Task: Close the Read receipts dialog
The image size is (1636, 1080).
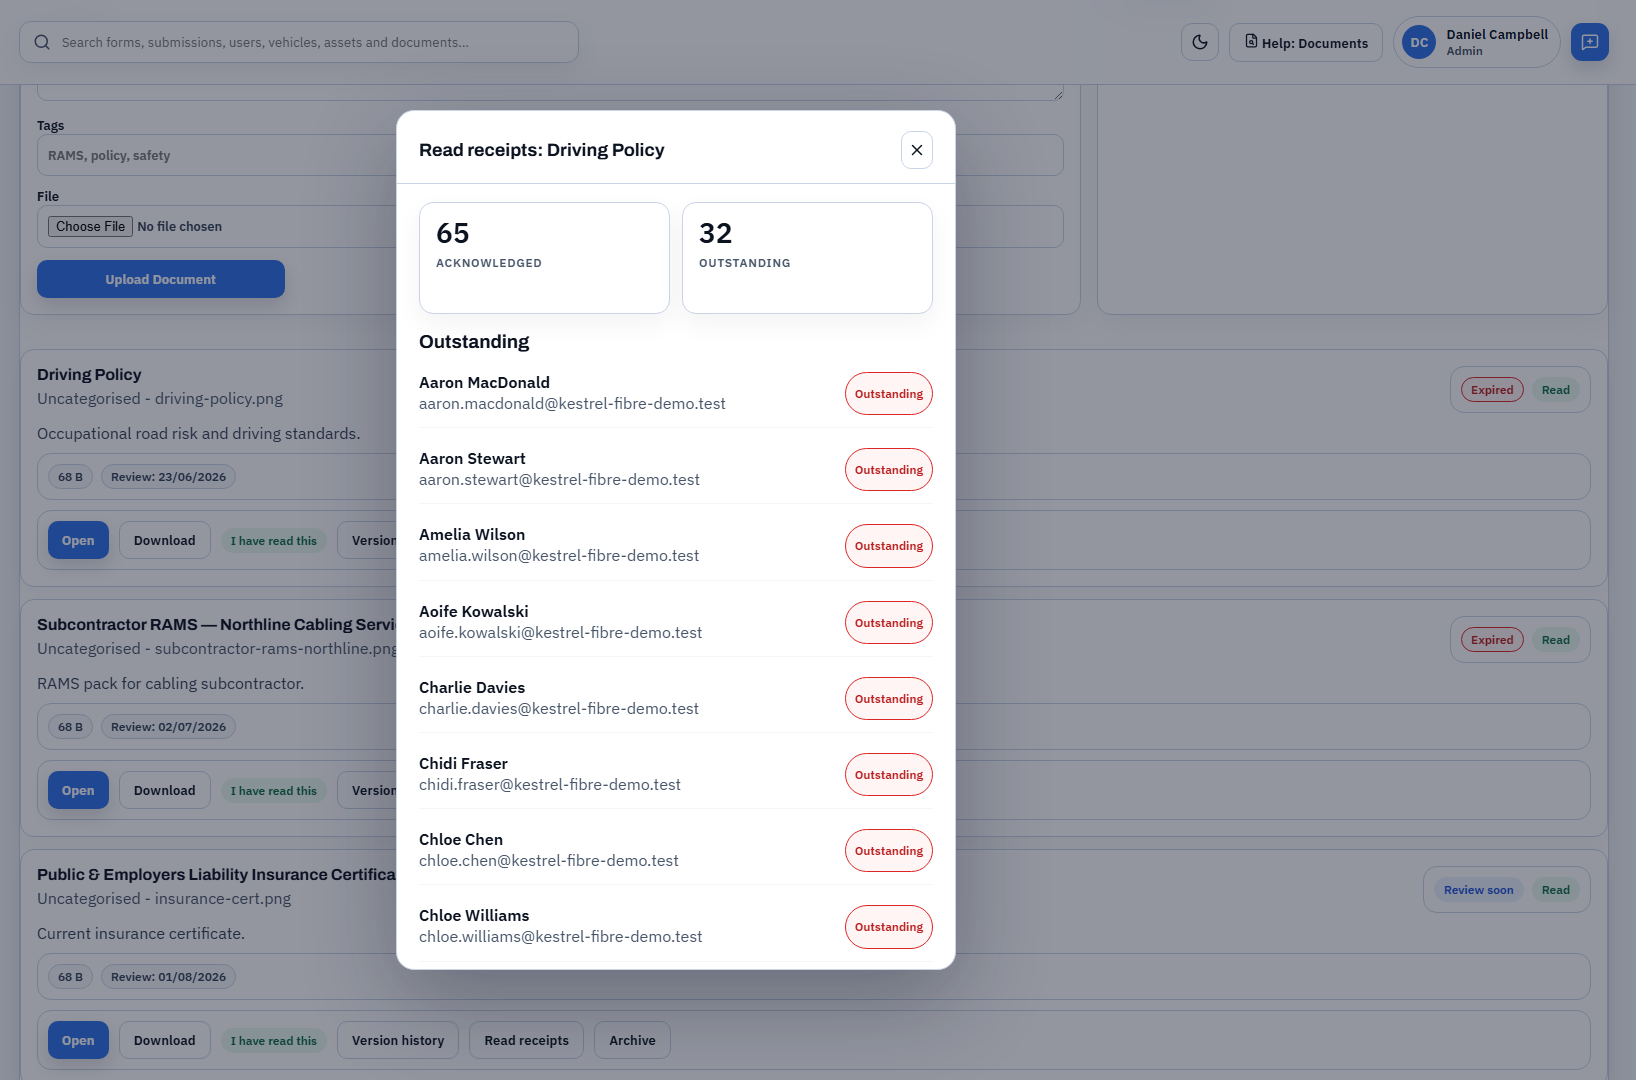Action: click(x=916, y=150)
